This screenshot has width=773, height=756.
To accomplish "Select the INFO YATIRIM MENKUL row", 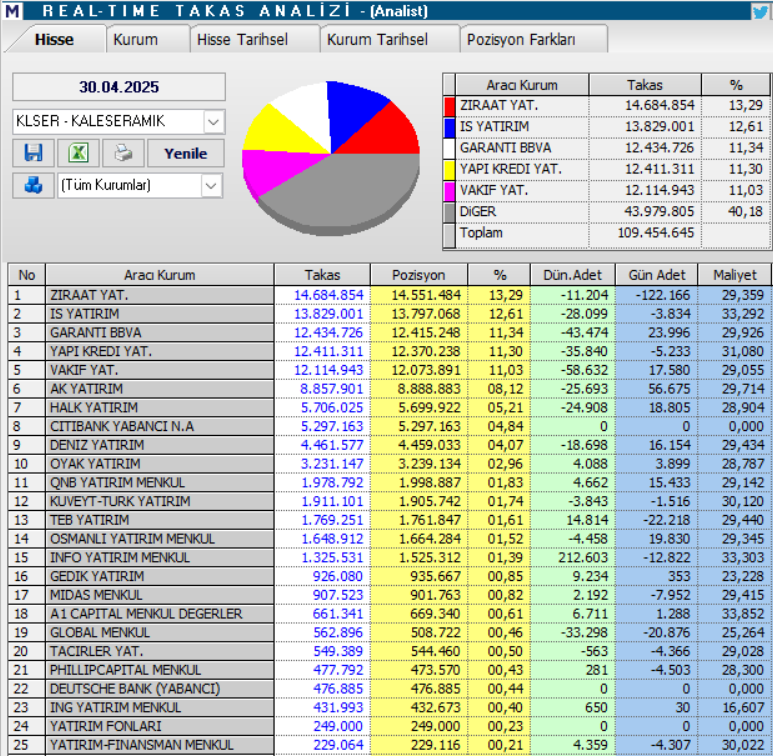I will [389, 557].
